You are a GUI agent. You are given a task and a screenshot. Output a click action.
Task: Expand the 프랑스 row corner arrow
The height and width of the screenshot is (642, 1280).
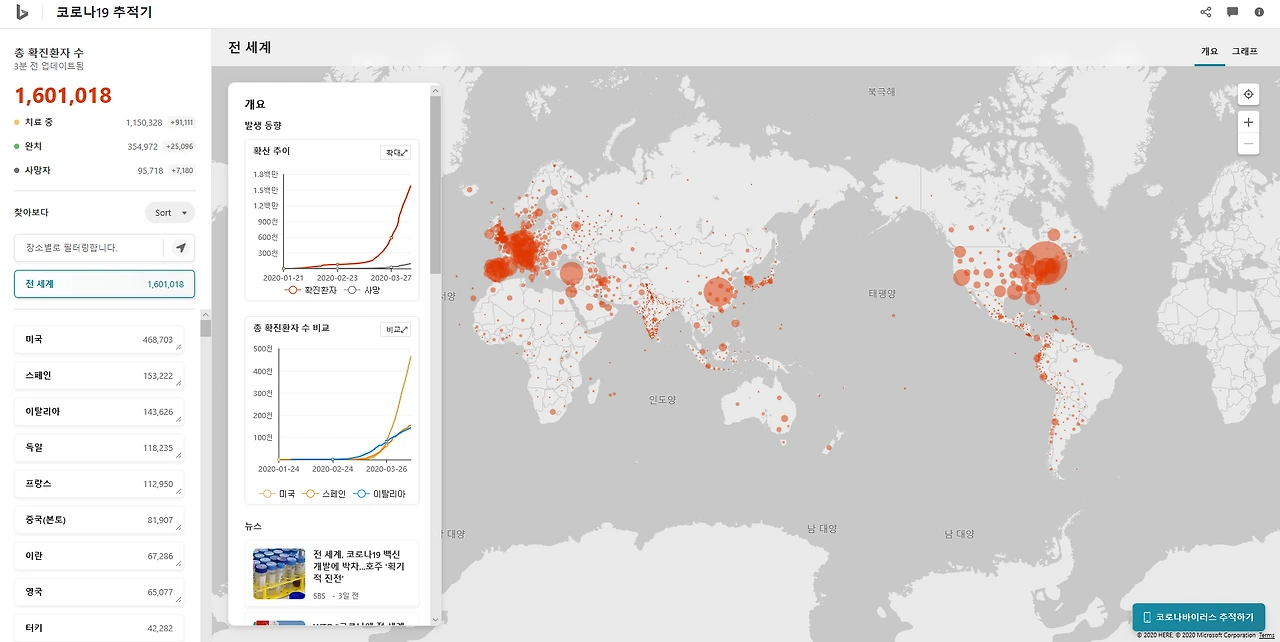(x=180, y=492)
